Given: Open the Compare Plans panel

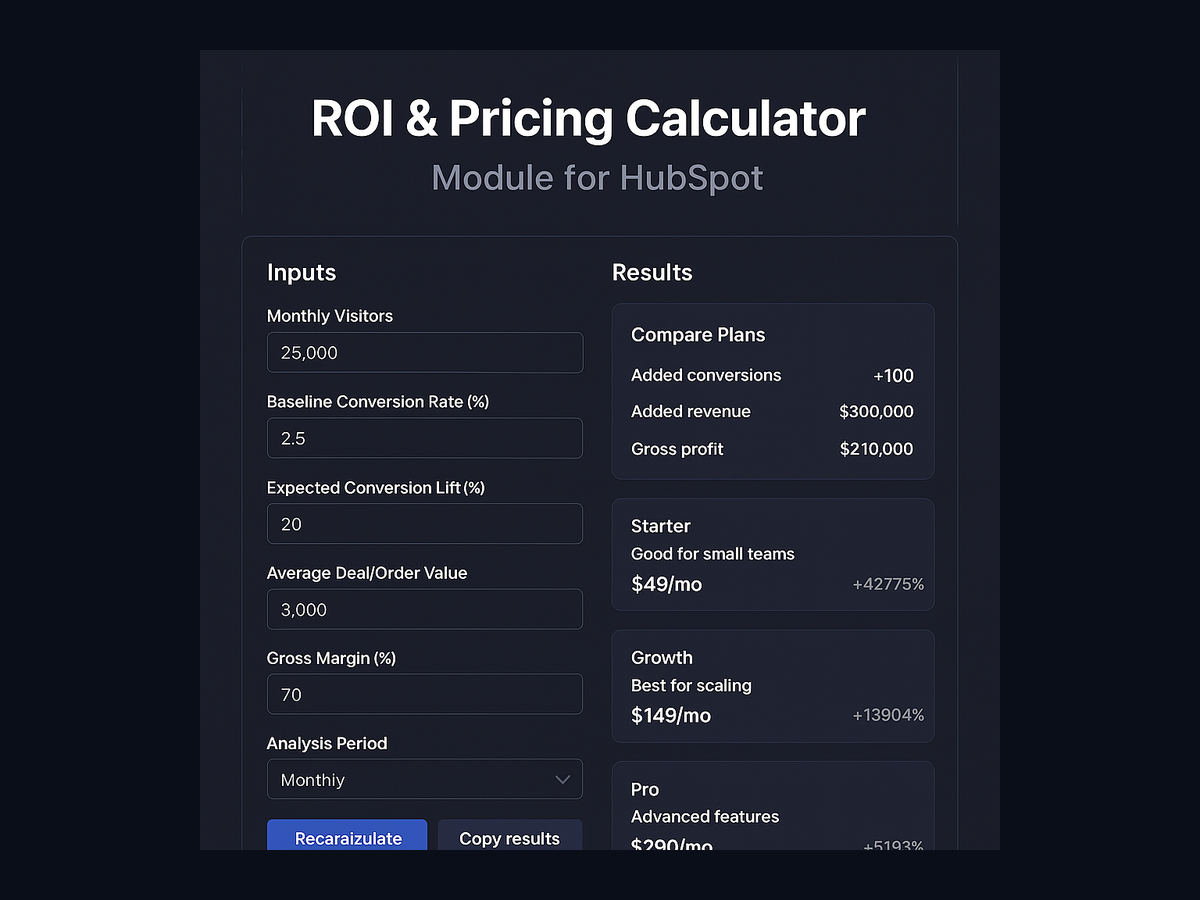Looking at the screenshot, I should pos(772,391).
